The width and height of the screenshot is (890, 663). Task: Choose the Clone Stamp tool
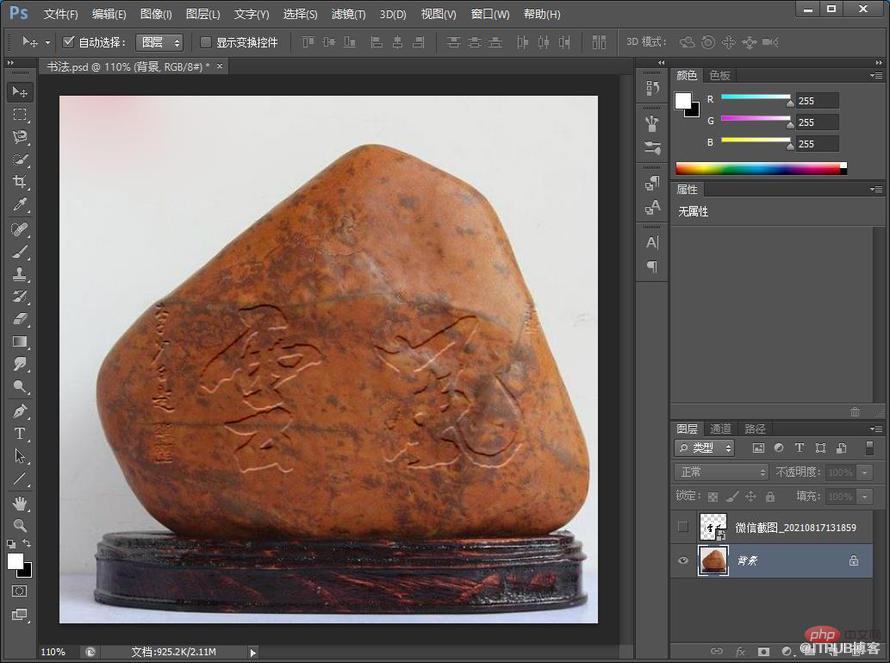tap(20, 274)
